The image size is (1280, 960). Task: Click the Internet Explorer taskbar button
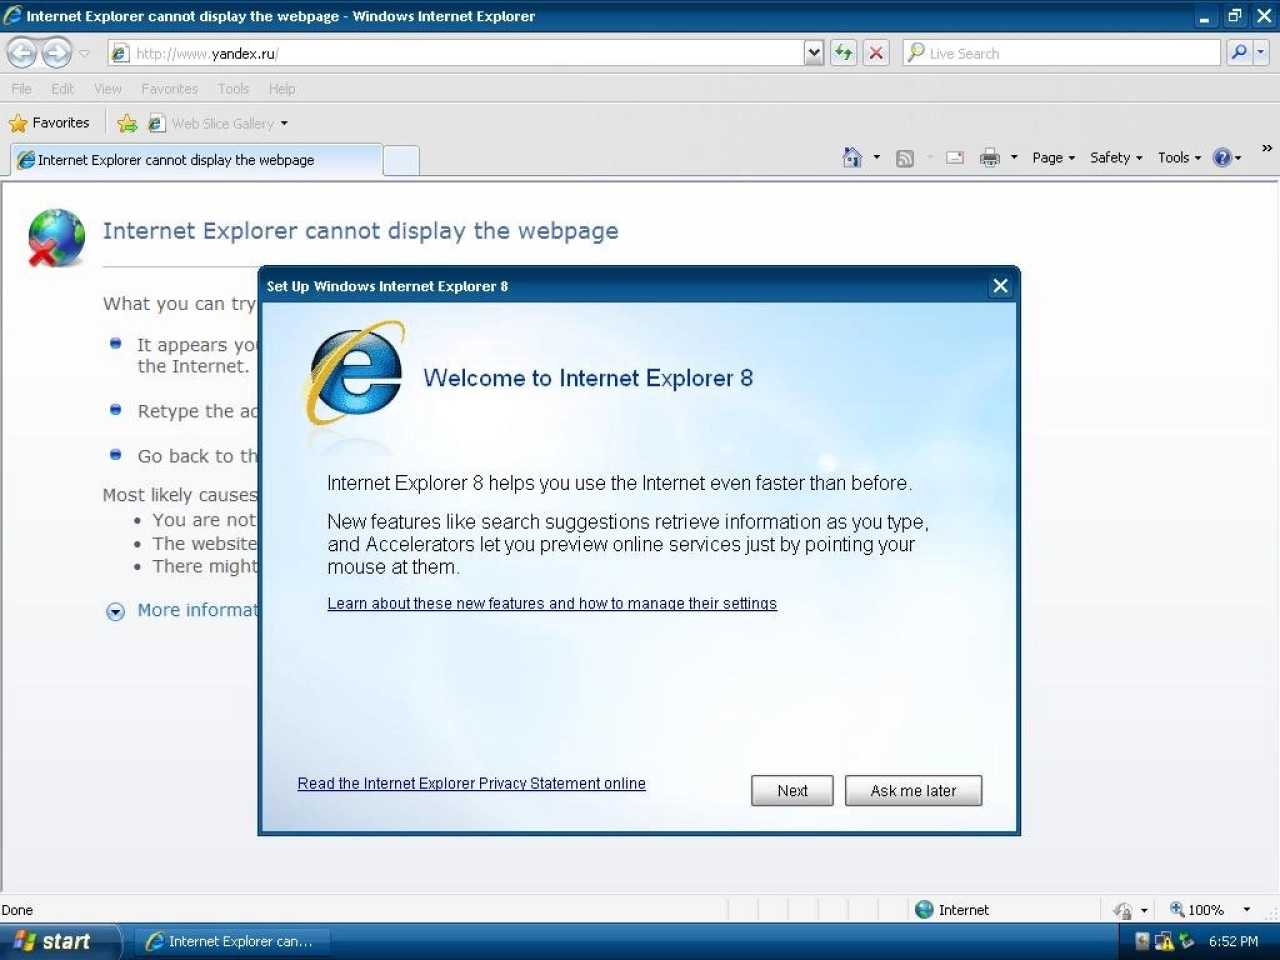230,941
